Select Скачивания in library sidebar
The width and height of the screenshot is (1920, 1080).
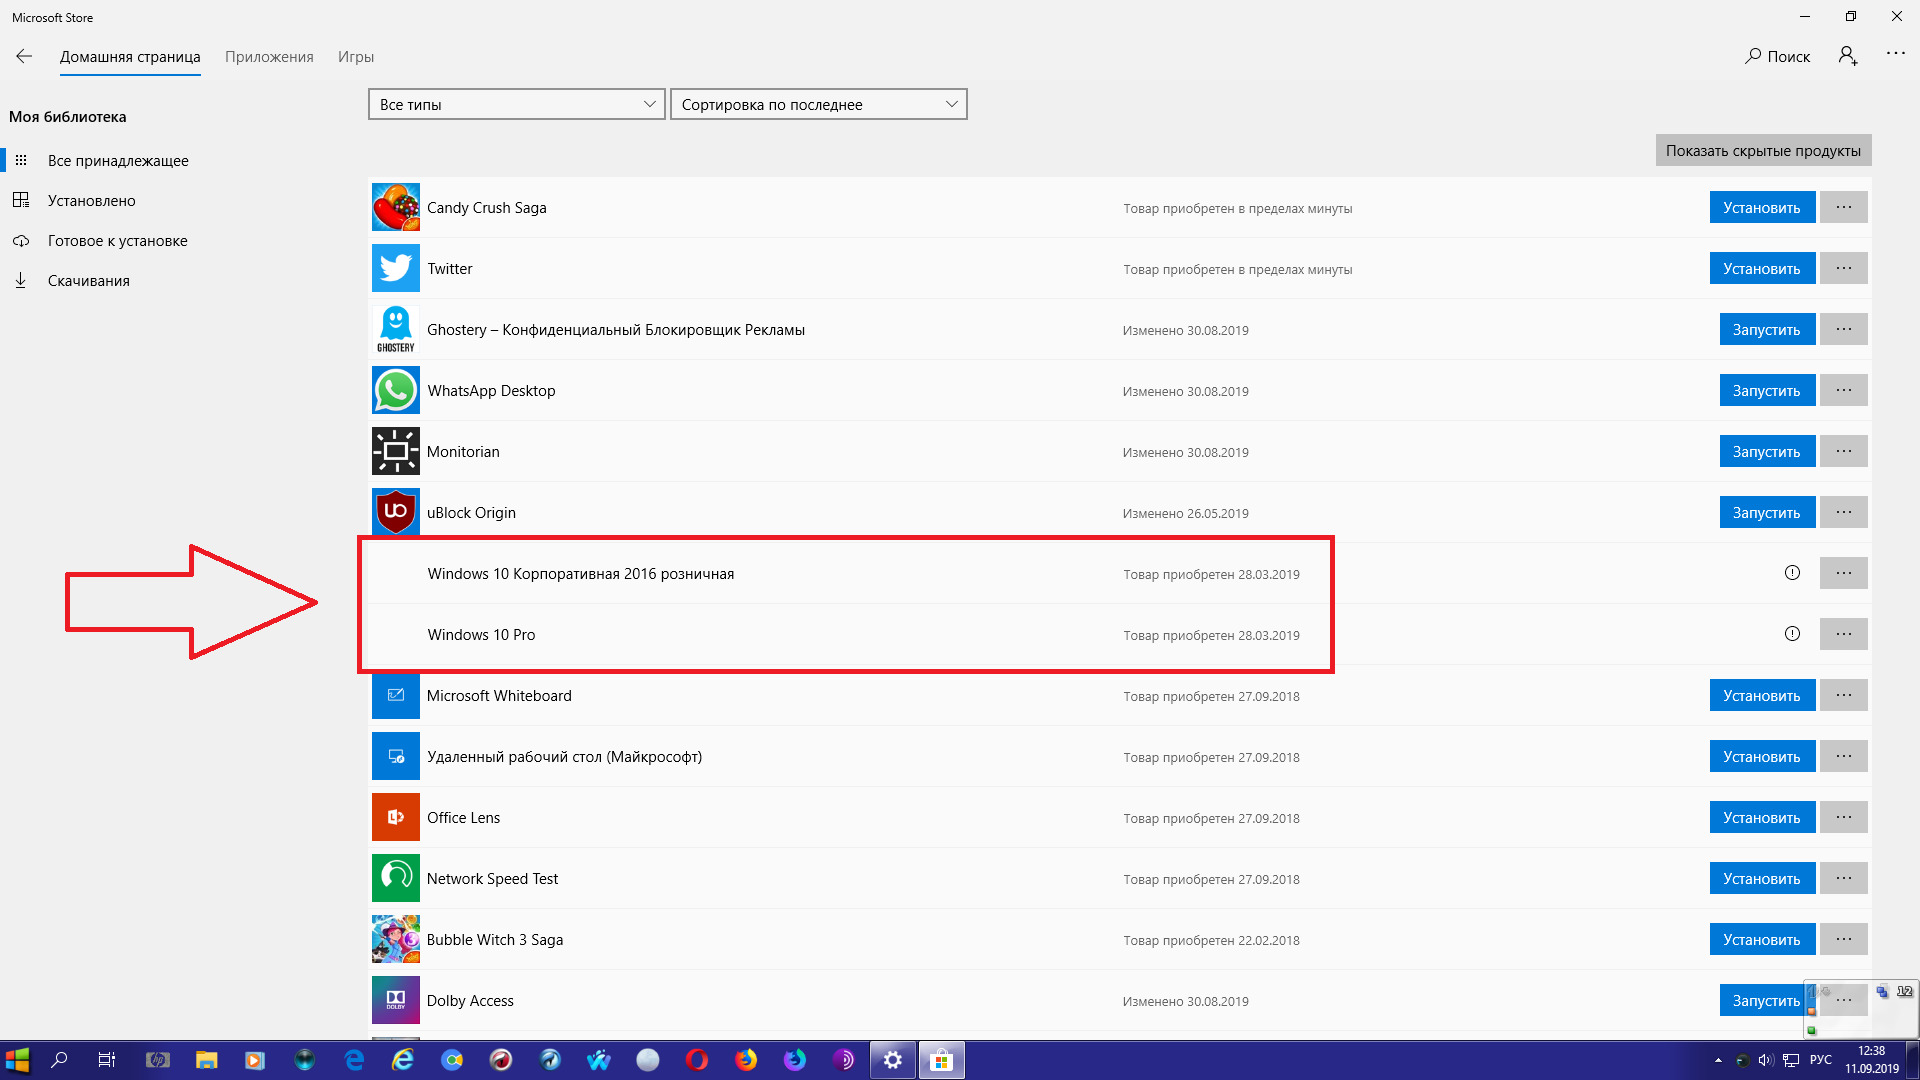point(89,281)
